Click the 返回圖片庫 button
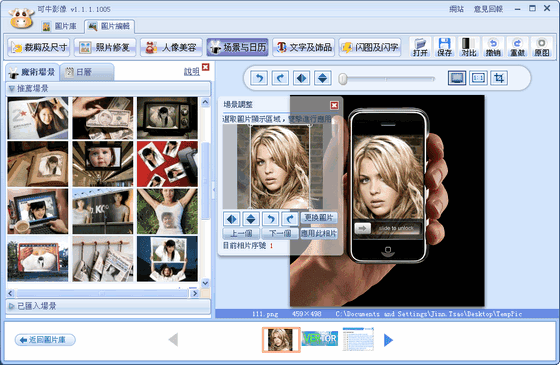The image size is (560, 365). pos(45,340)
